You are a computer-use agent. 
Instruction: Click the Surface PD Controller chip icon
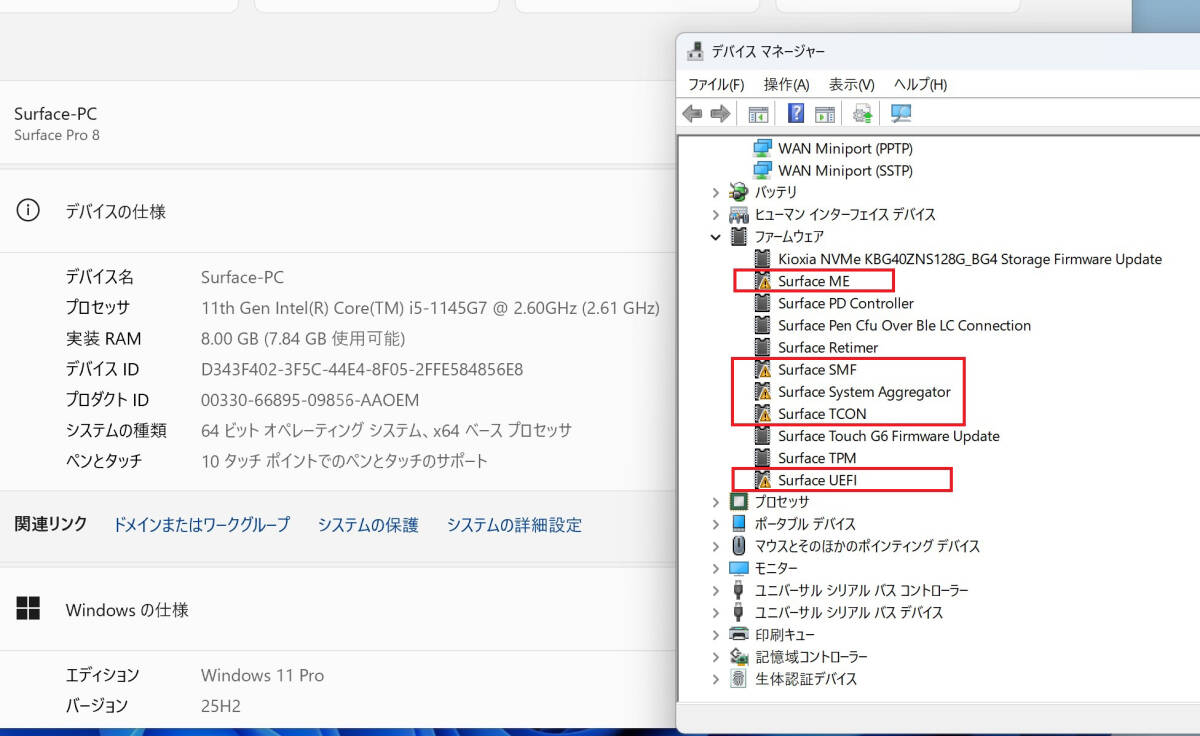point(763,303)
